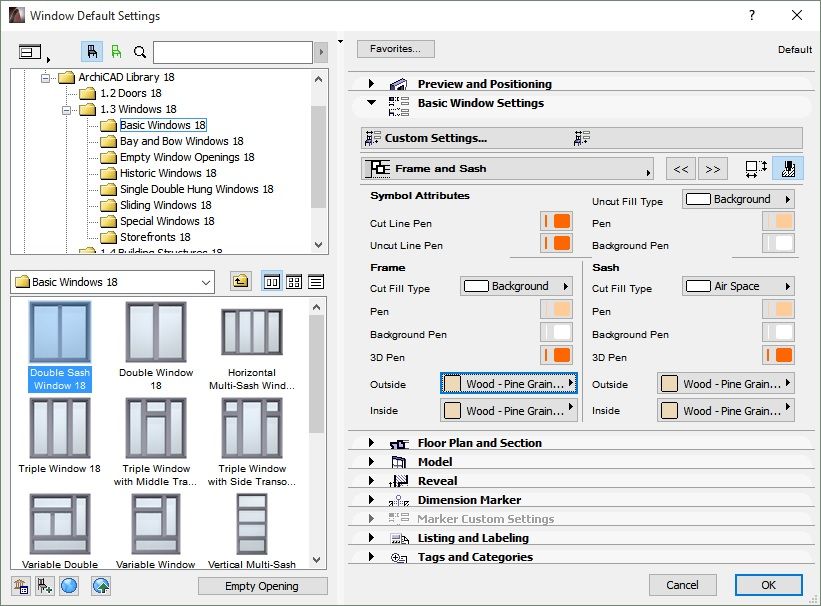Click the upload object green arrow icon
821x606 pixels.
tap(99, 588)
